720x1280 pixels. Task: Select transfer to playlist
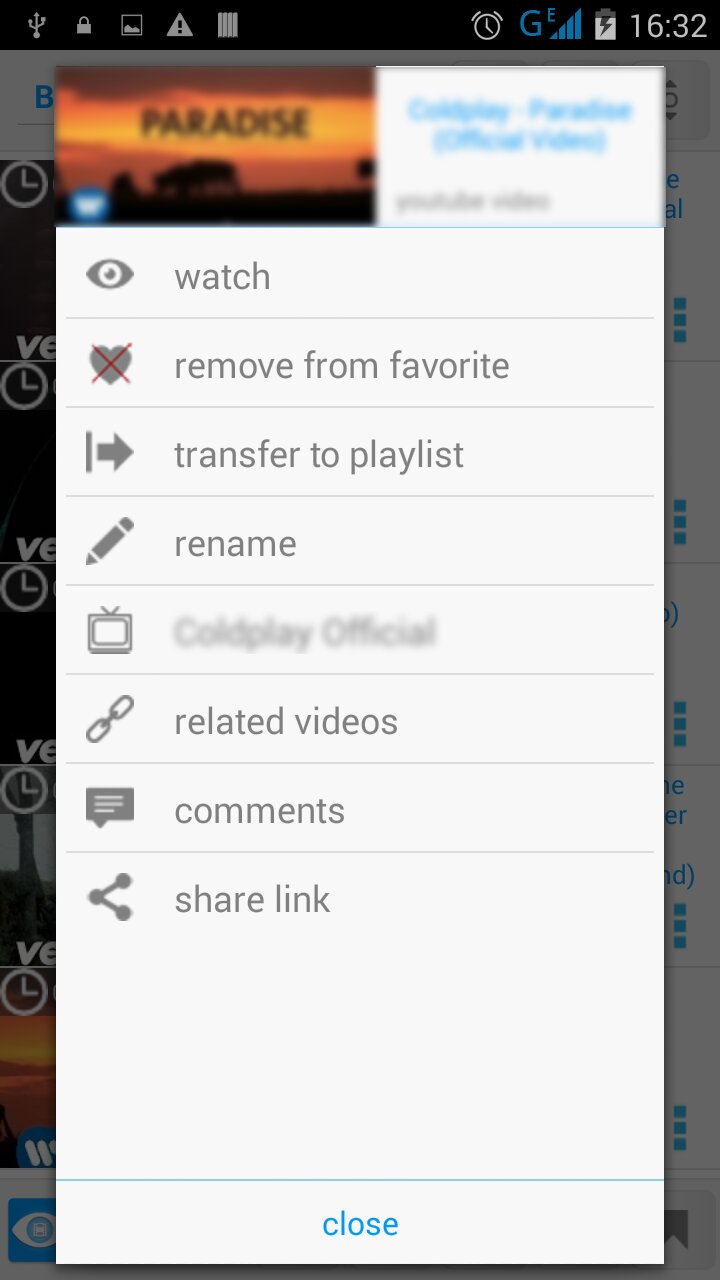(360, 453)
